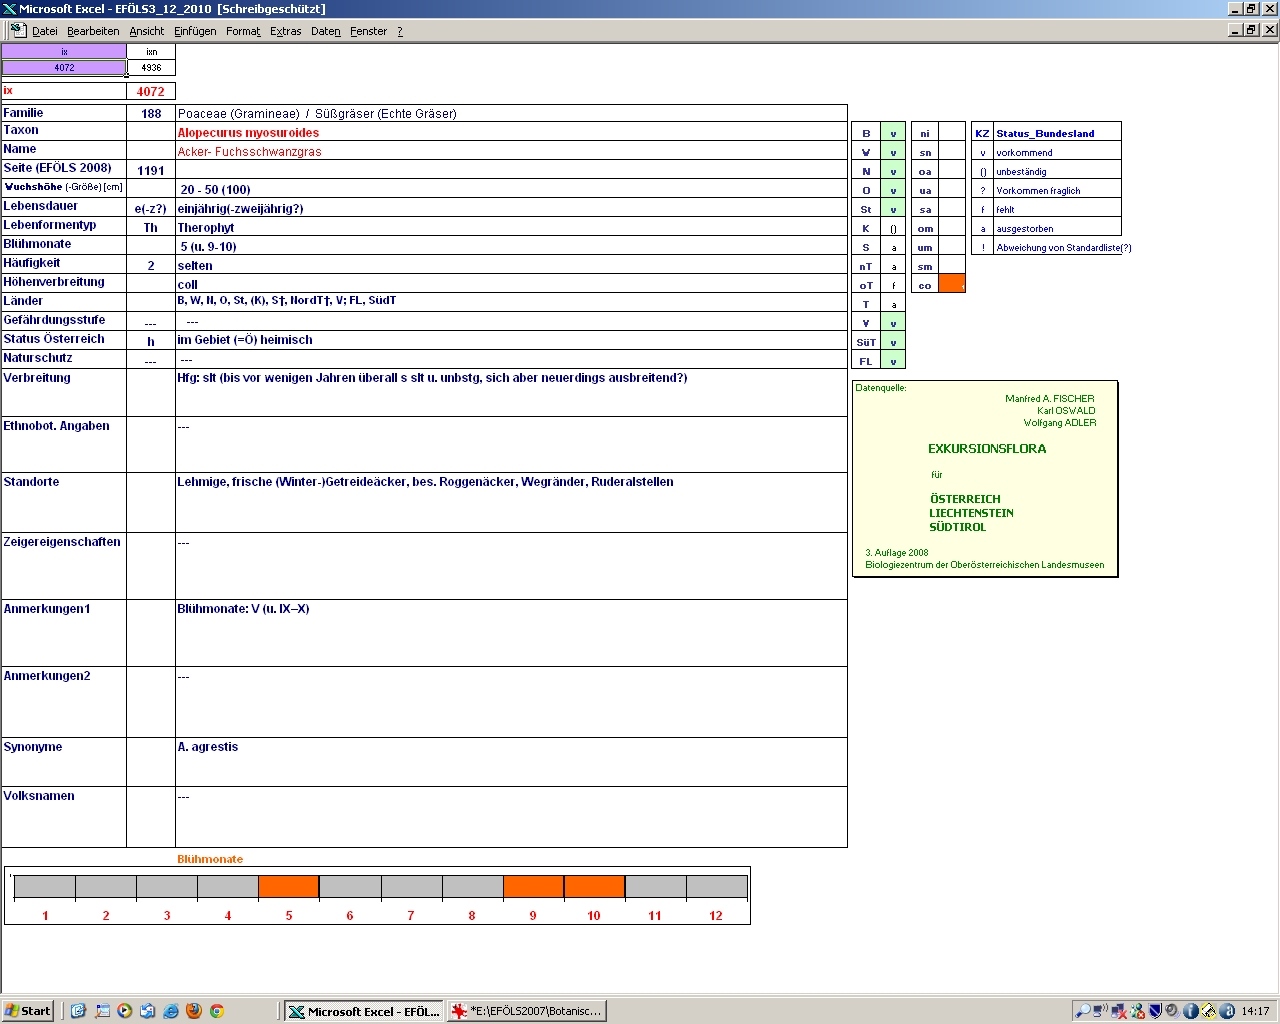
Task: Click the Excel workbook icon beside Datei
Action: [x=17, y=30]
